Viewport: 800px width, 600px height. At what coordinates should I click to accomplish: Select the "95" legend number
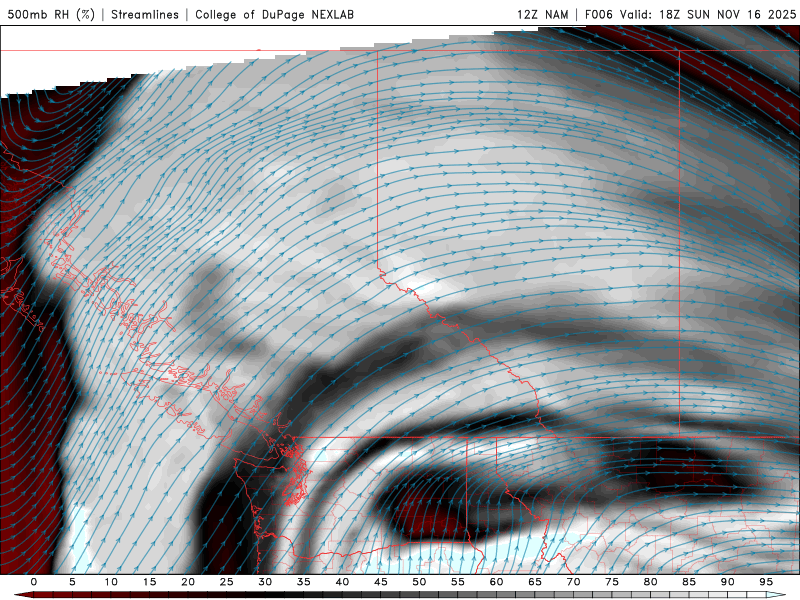[766, 582]
